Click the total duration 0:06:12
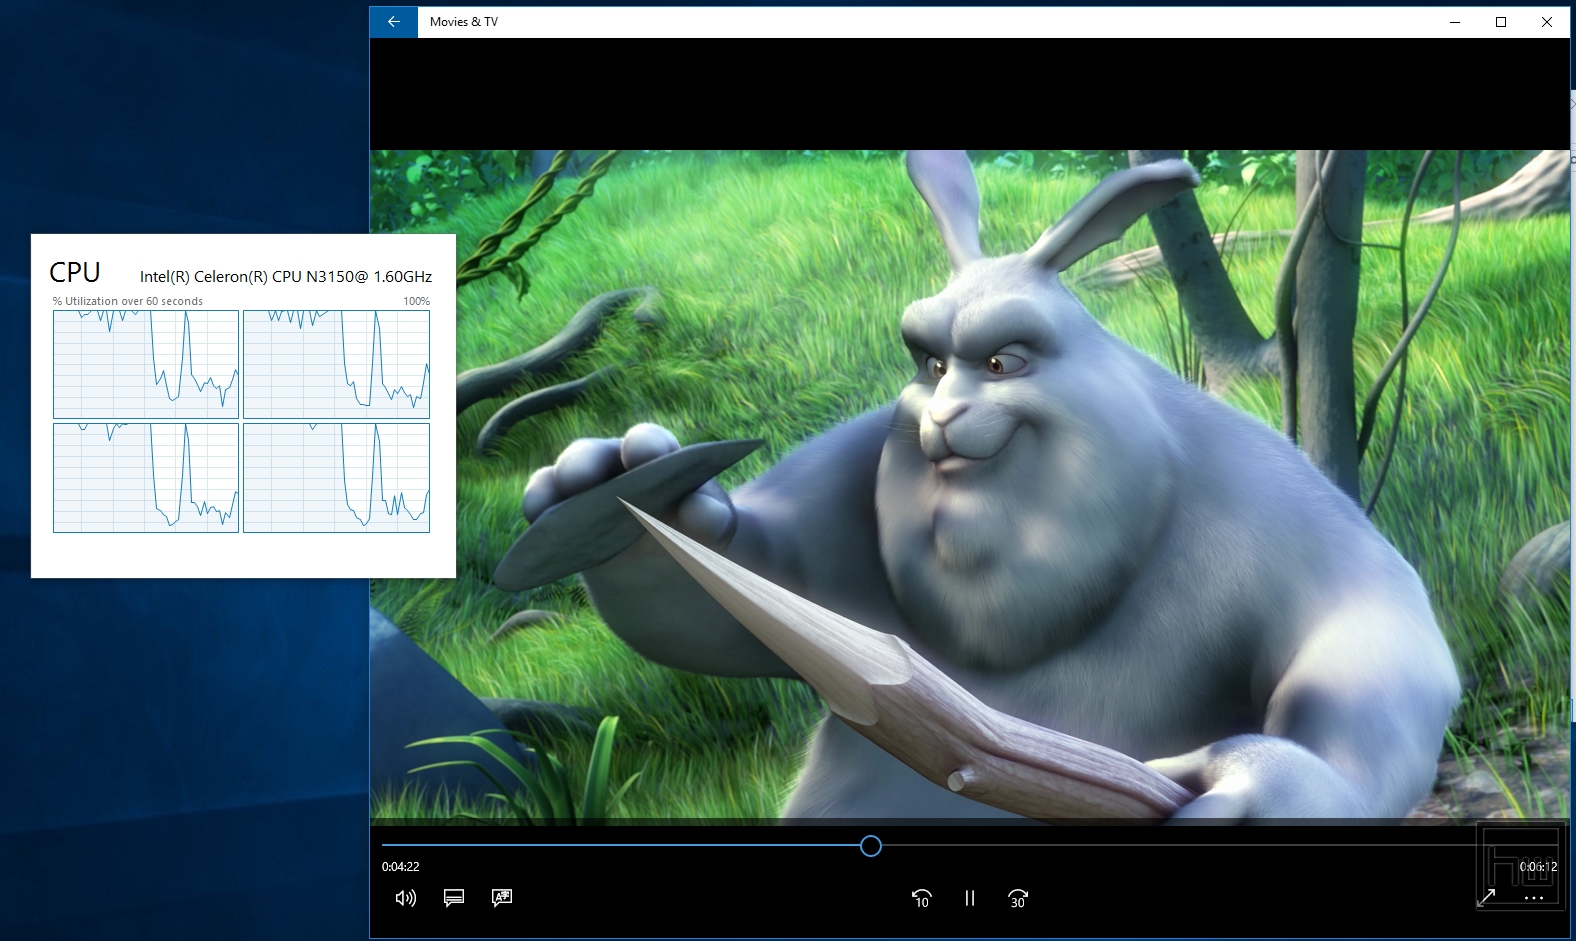Image resolution: width=1576 pixels, height=941 pixels. (x=1538, y=867)
